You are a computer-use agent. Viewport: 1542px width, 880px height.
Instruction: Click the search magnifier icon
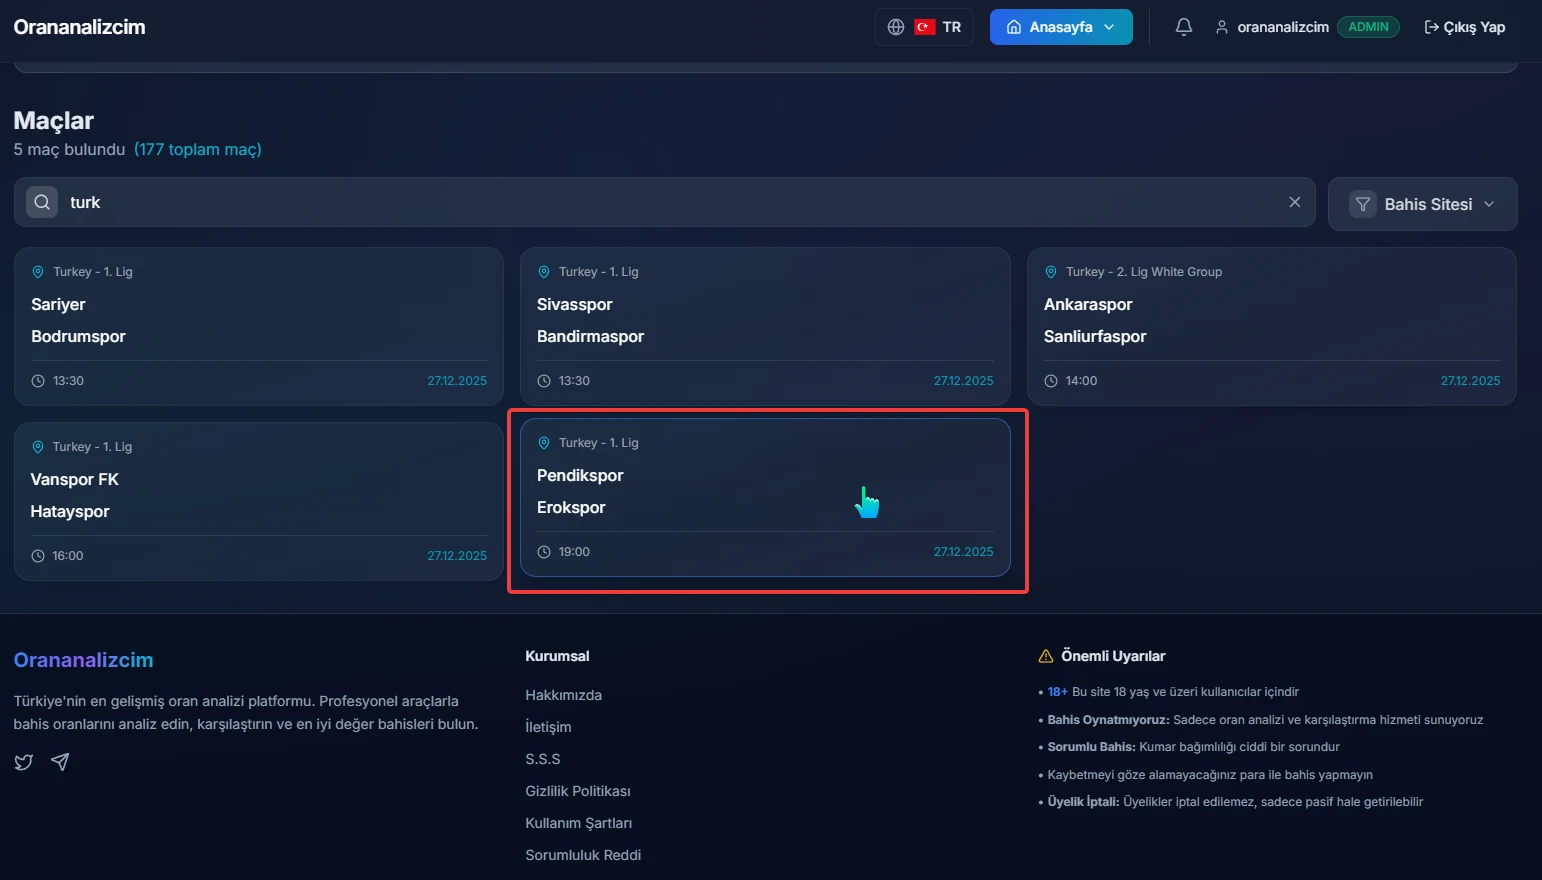click(42, 202)
